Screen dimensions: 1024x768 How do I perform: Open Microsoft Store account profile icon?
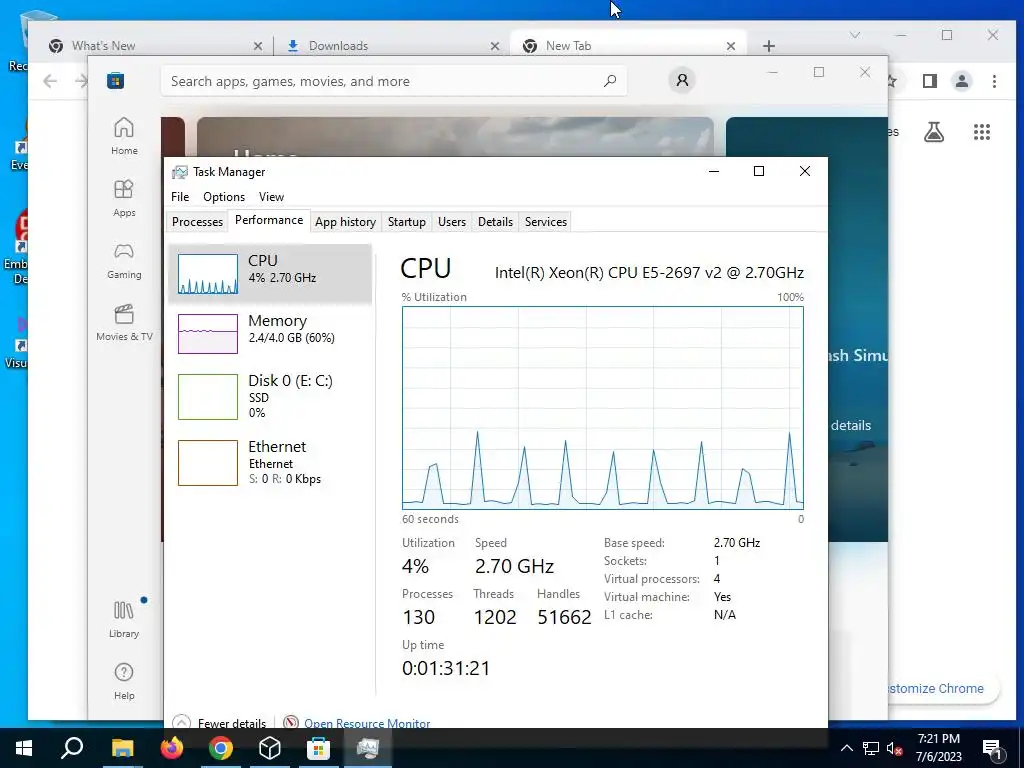tap(682, 80)
